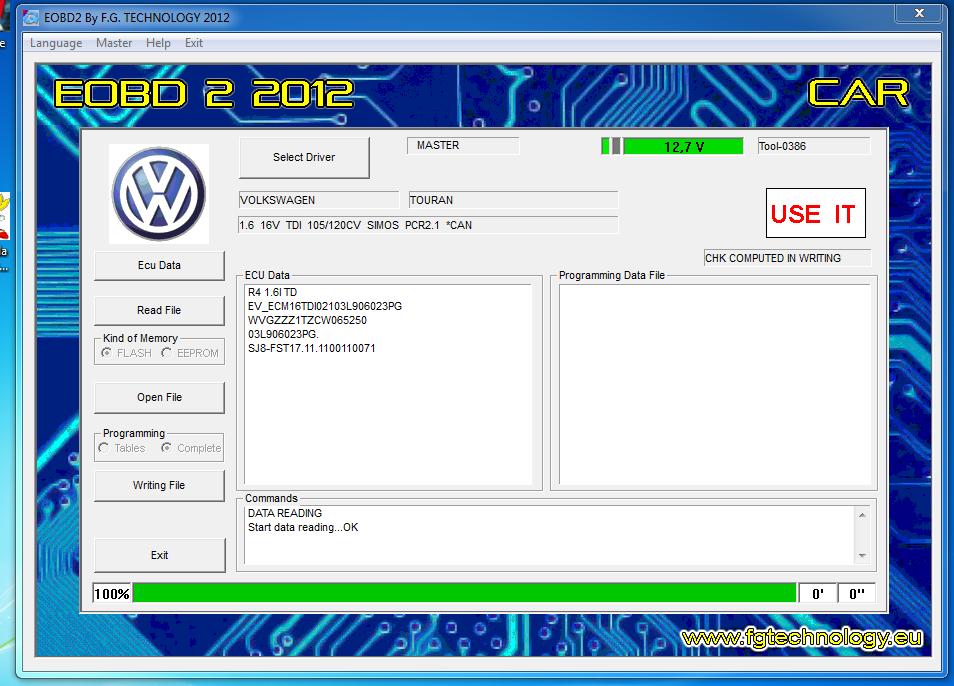The image size is (954, 686).
Task: Select the EEPROM memory radio button
Action: (x=167, y=353)
